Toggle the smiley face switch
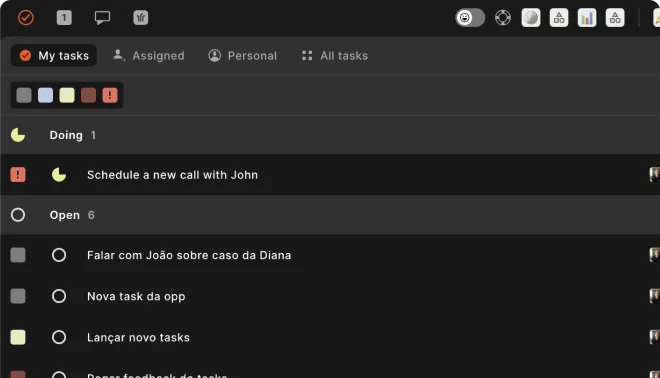 (470, 18)
